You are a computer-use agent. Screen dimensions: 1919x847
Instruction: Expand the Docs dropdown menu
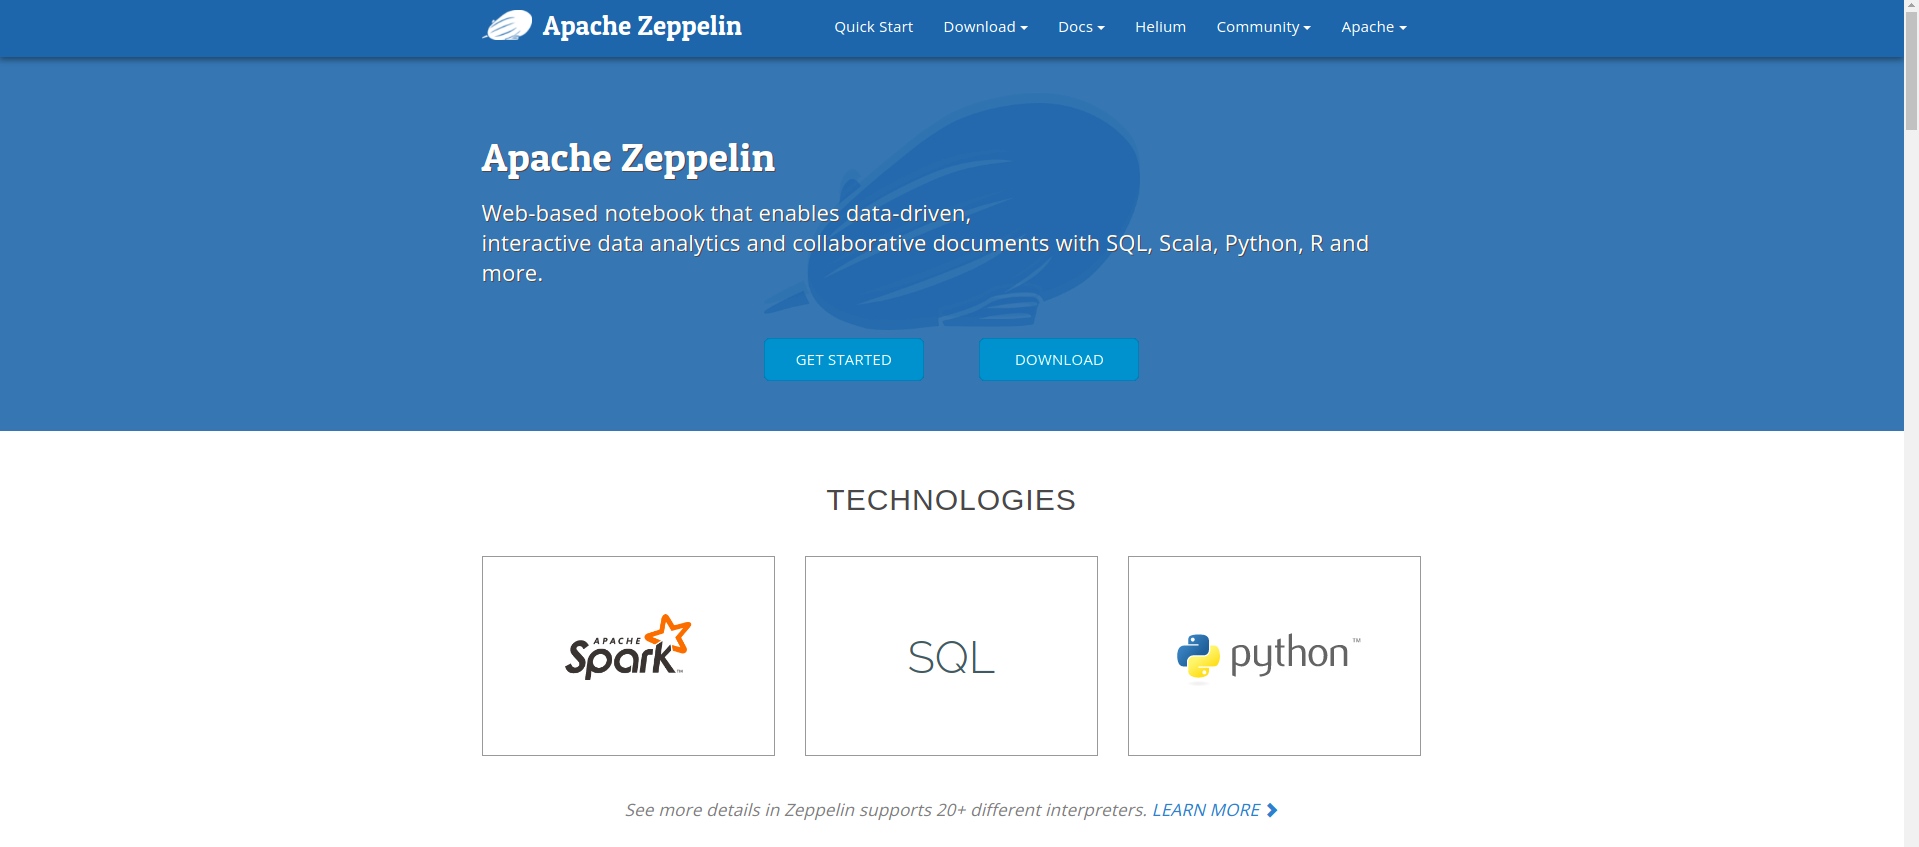[x=1081, y=27]
